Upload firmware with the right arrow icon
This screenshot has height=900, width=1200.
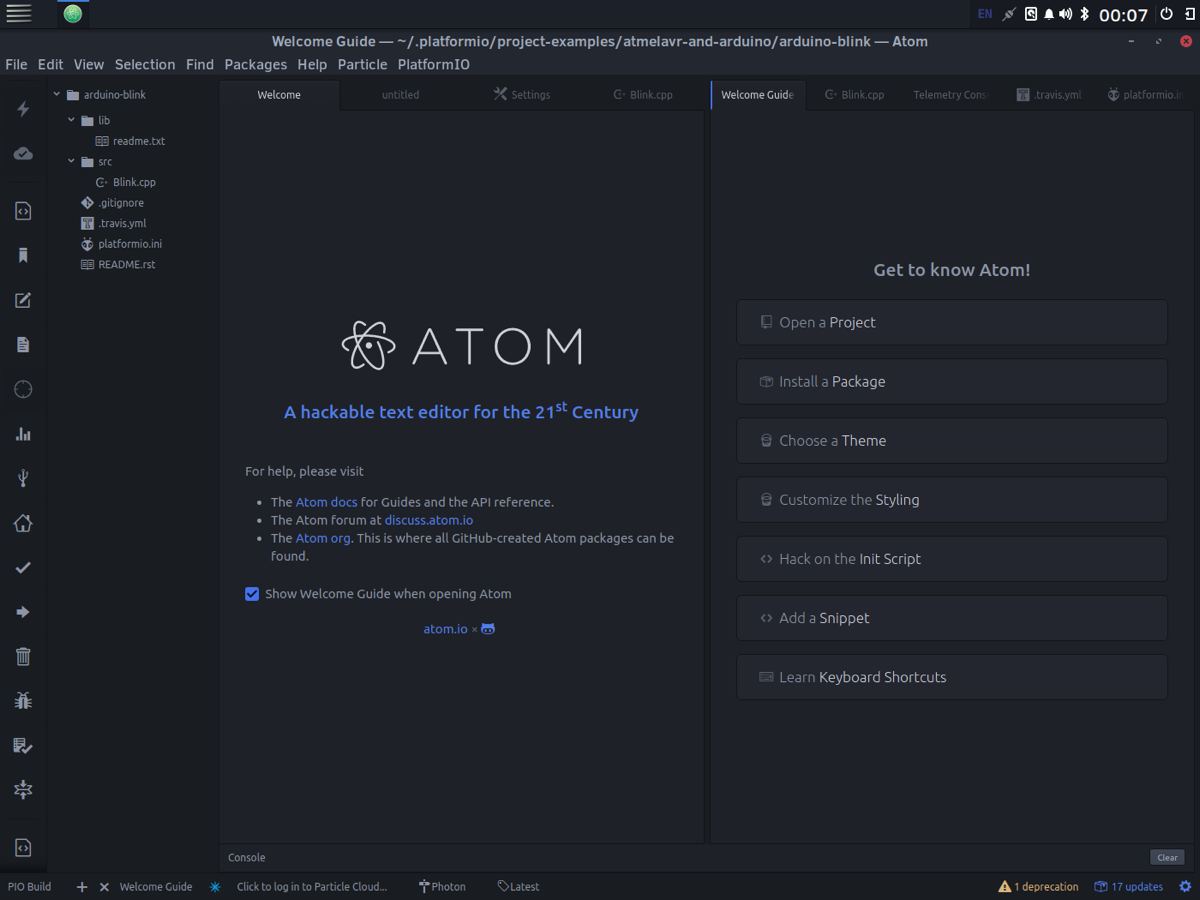click(x=23, y=612)
